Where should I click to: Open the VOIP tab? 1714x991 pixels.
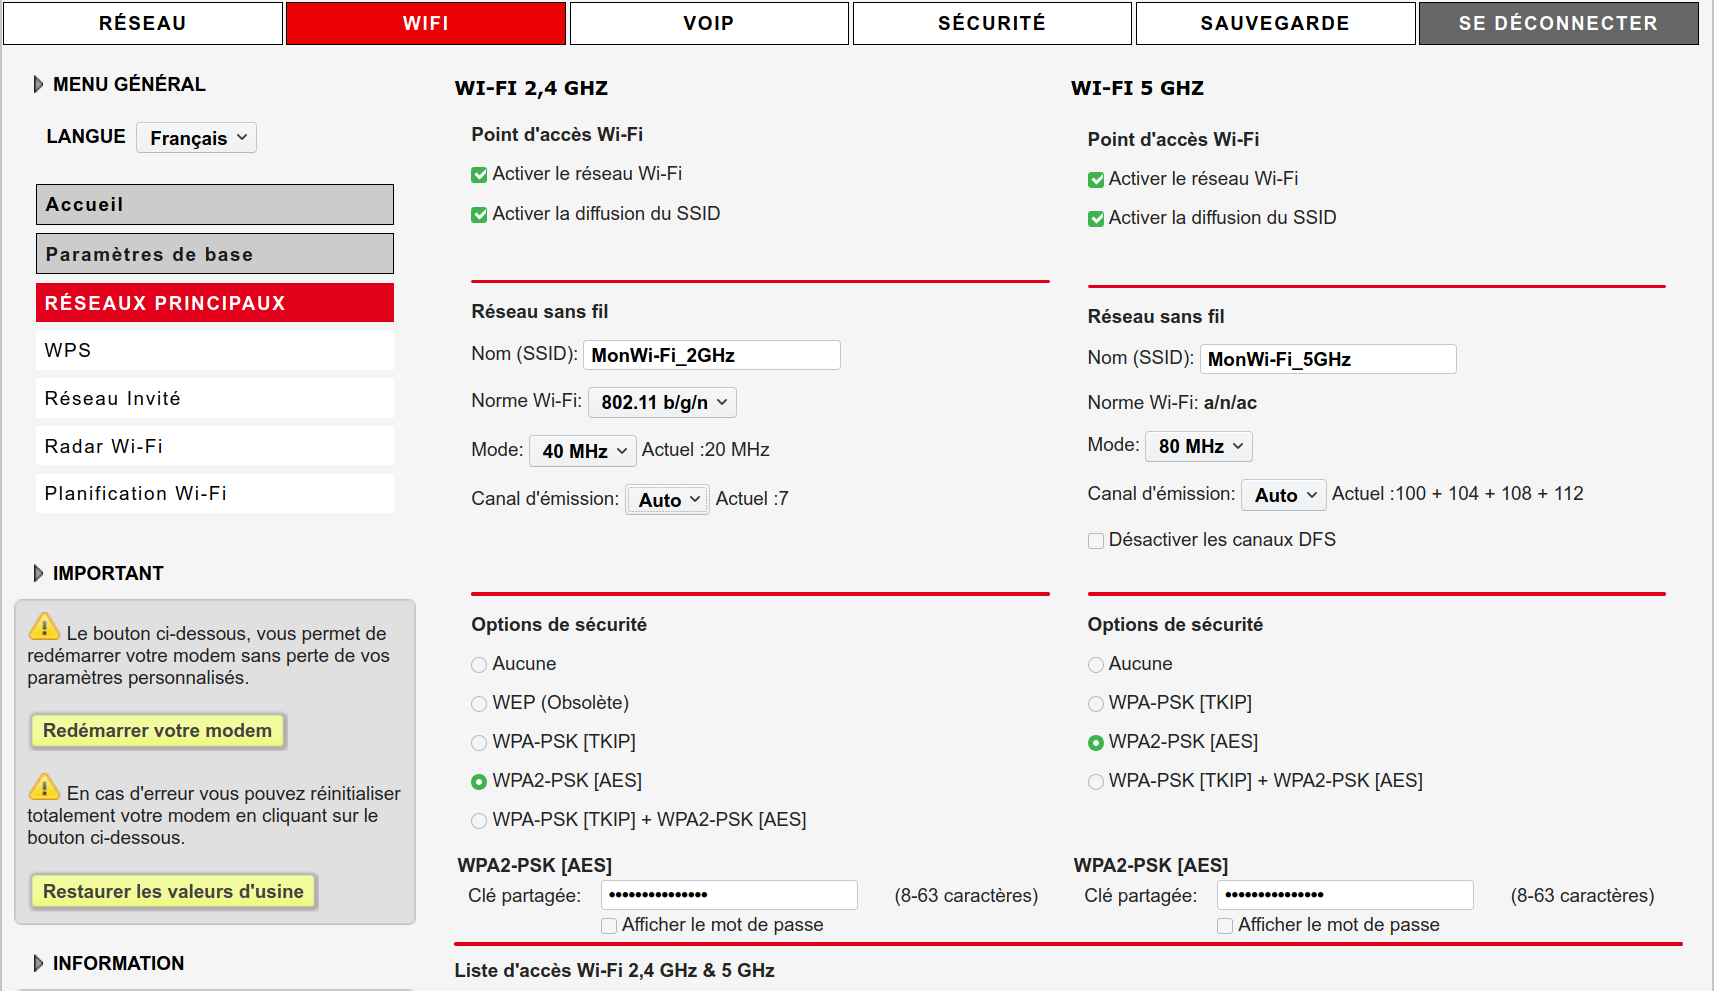tap(708, 23)
